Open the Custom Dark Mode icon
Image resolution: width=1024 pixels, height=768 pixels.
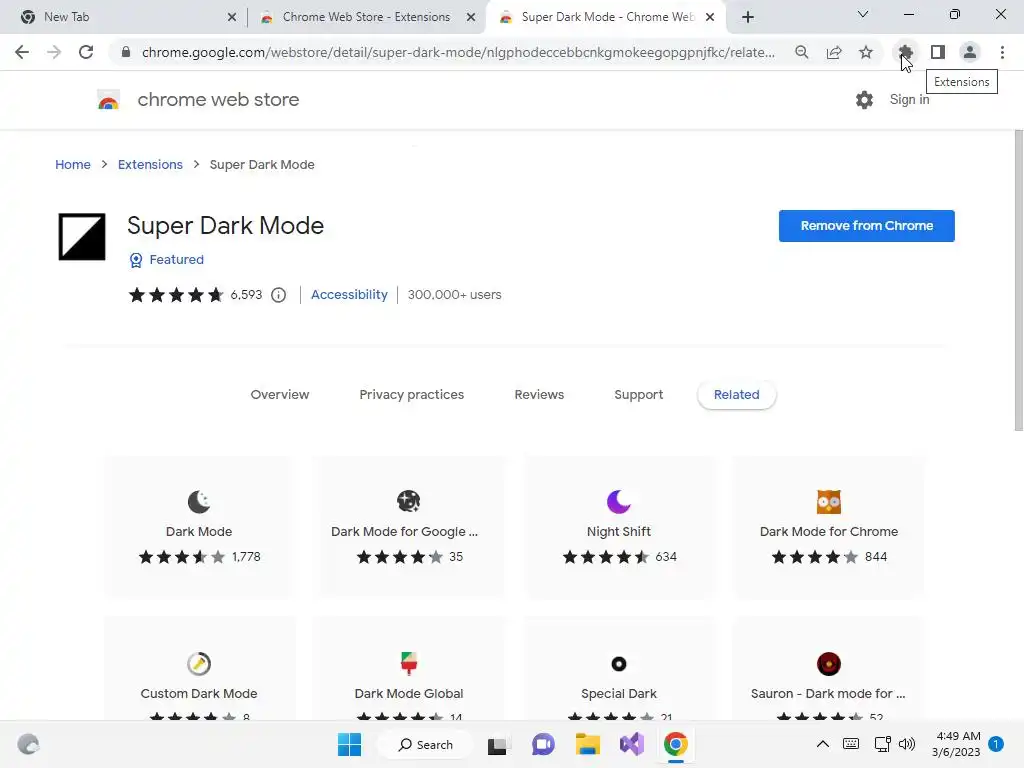point(199,664)
